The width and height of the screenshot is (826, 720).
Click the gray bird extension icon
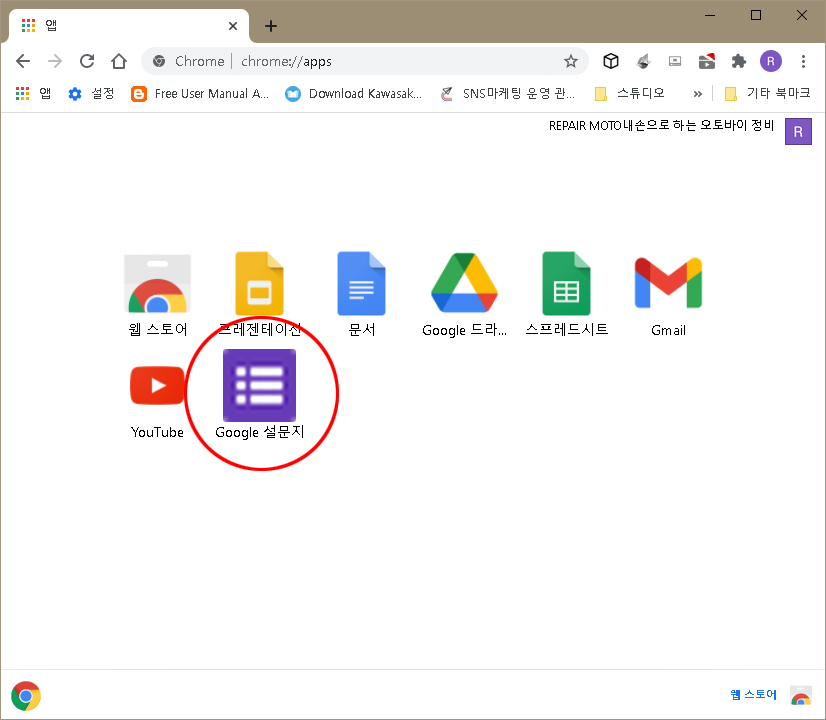point(643,61)
